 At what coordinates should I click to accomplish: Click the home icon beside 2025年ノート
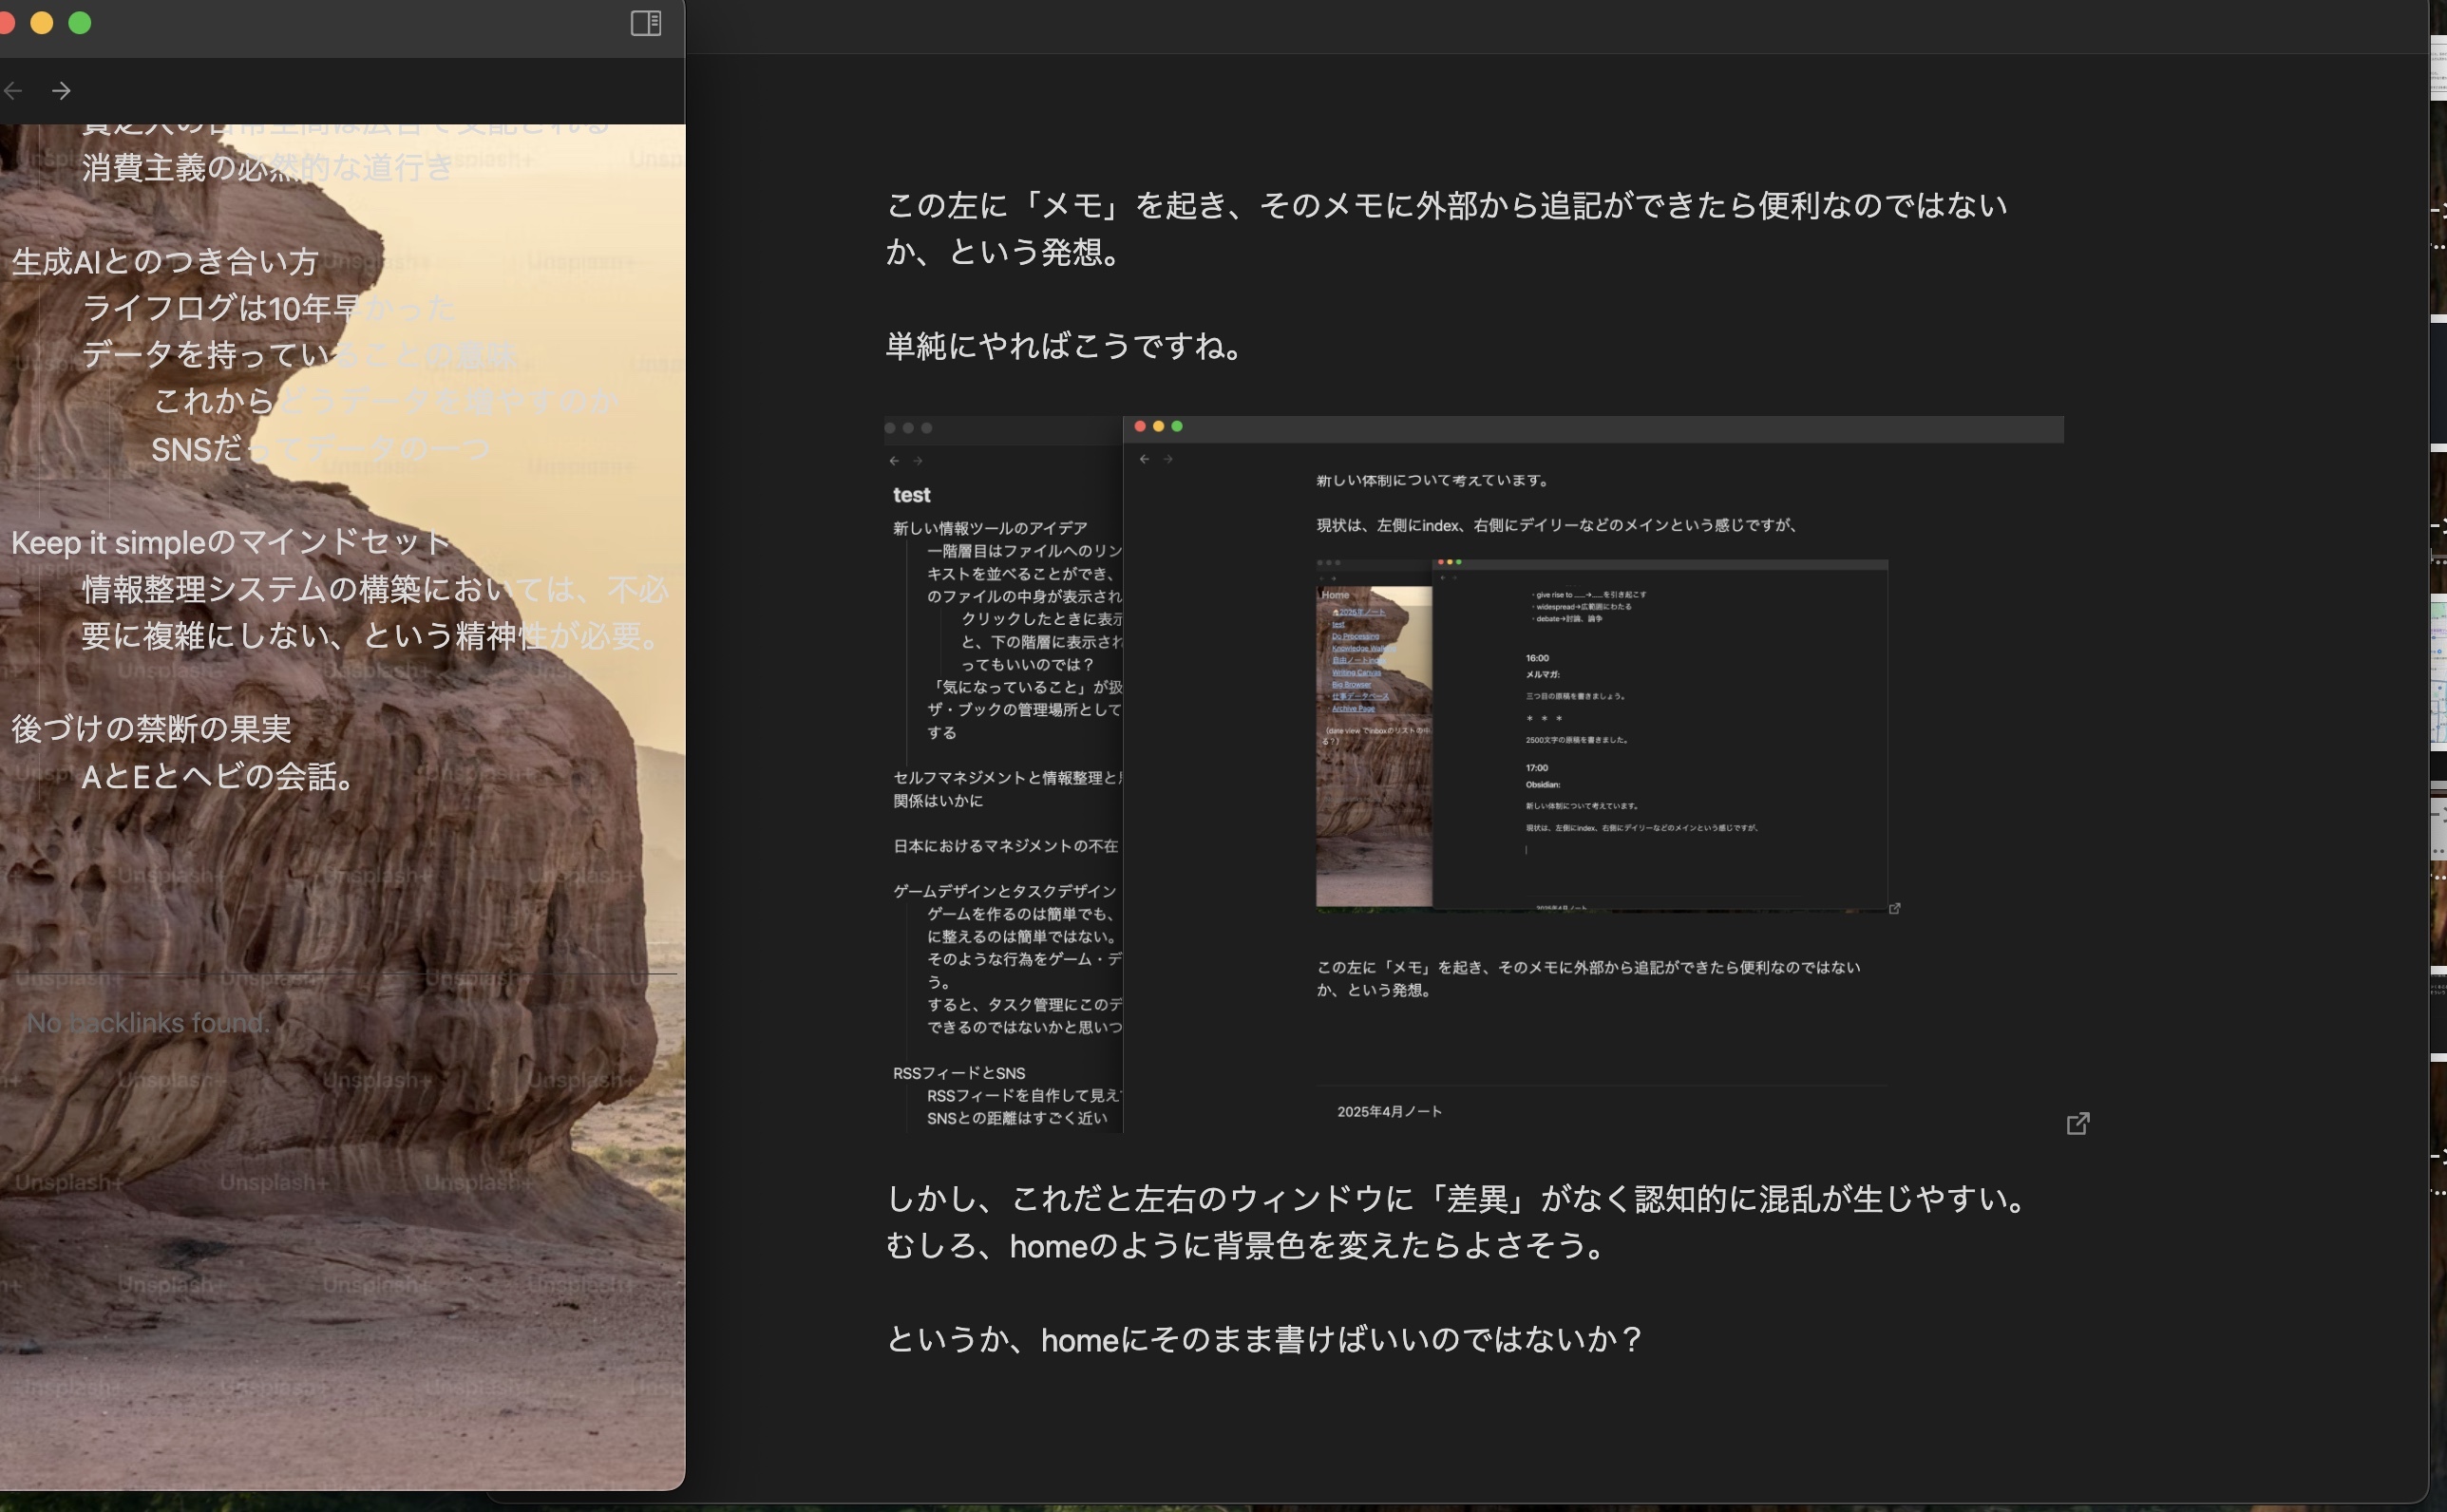click(1337, 612)
